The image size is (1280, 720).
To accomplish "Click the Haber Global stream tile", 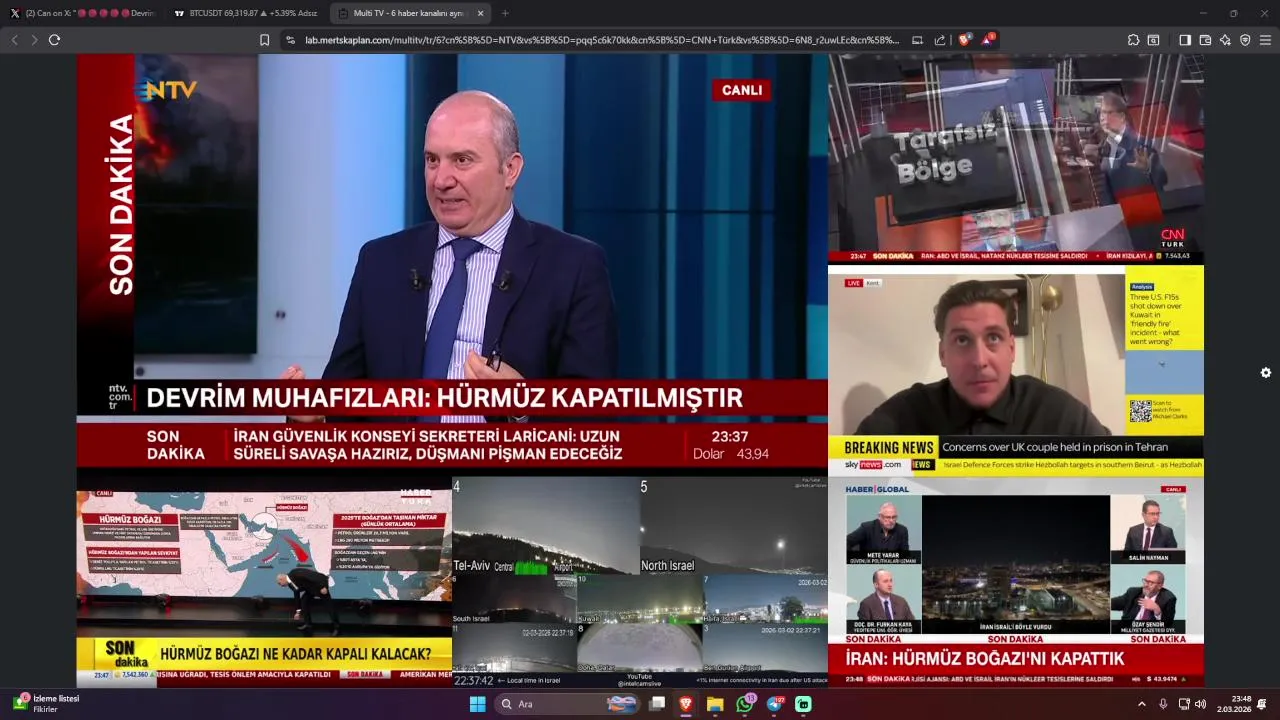I will 1016,582.
